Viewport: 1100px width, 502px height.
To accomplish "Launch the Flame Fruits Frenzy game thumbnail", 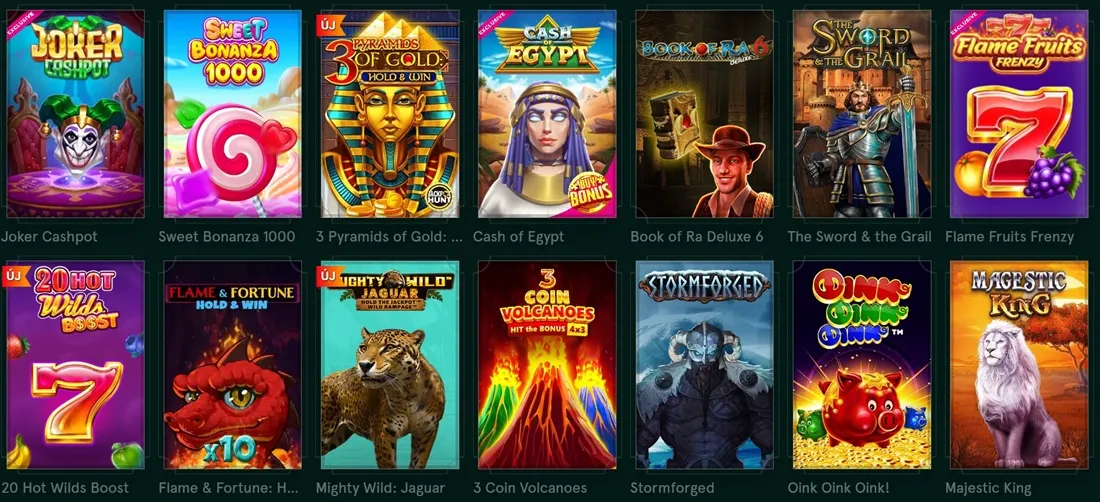I will click(x=1019, y=114).
